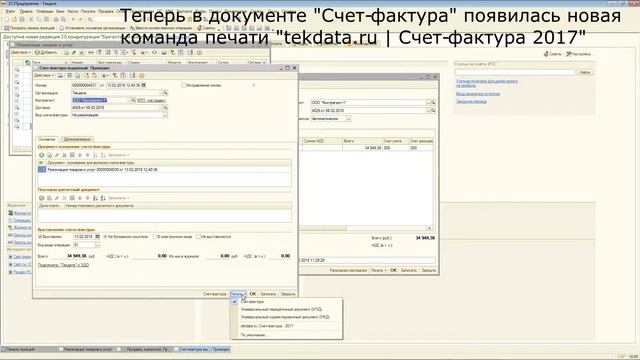640x360 pixels.
Task: Click horizontal scrollbar right arrow in back window
Action: click(429, 228)
